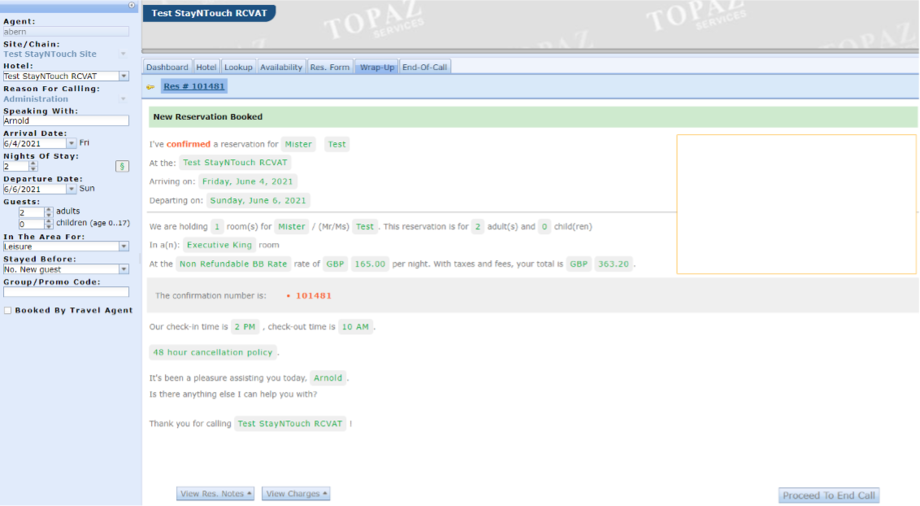The height and width of the screenshot is (506, 920).
Task: Click the Speaking With input field
Action: point(66,121)
